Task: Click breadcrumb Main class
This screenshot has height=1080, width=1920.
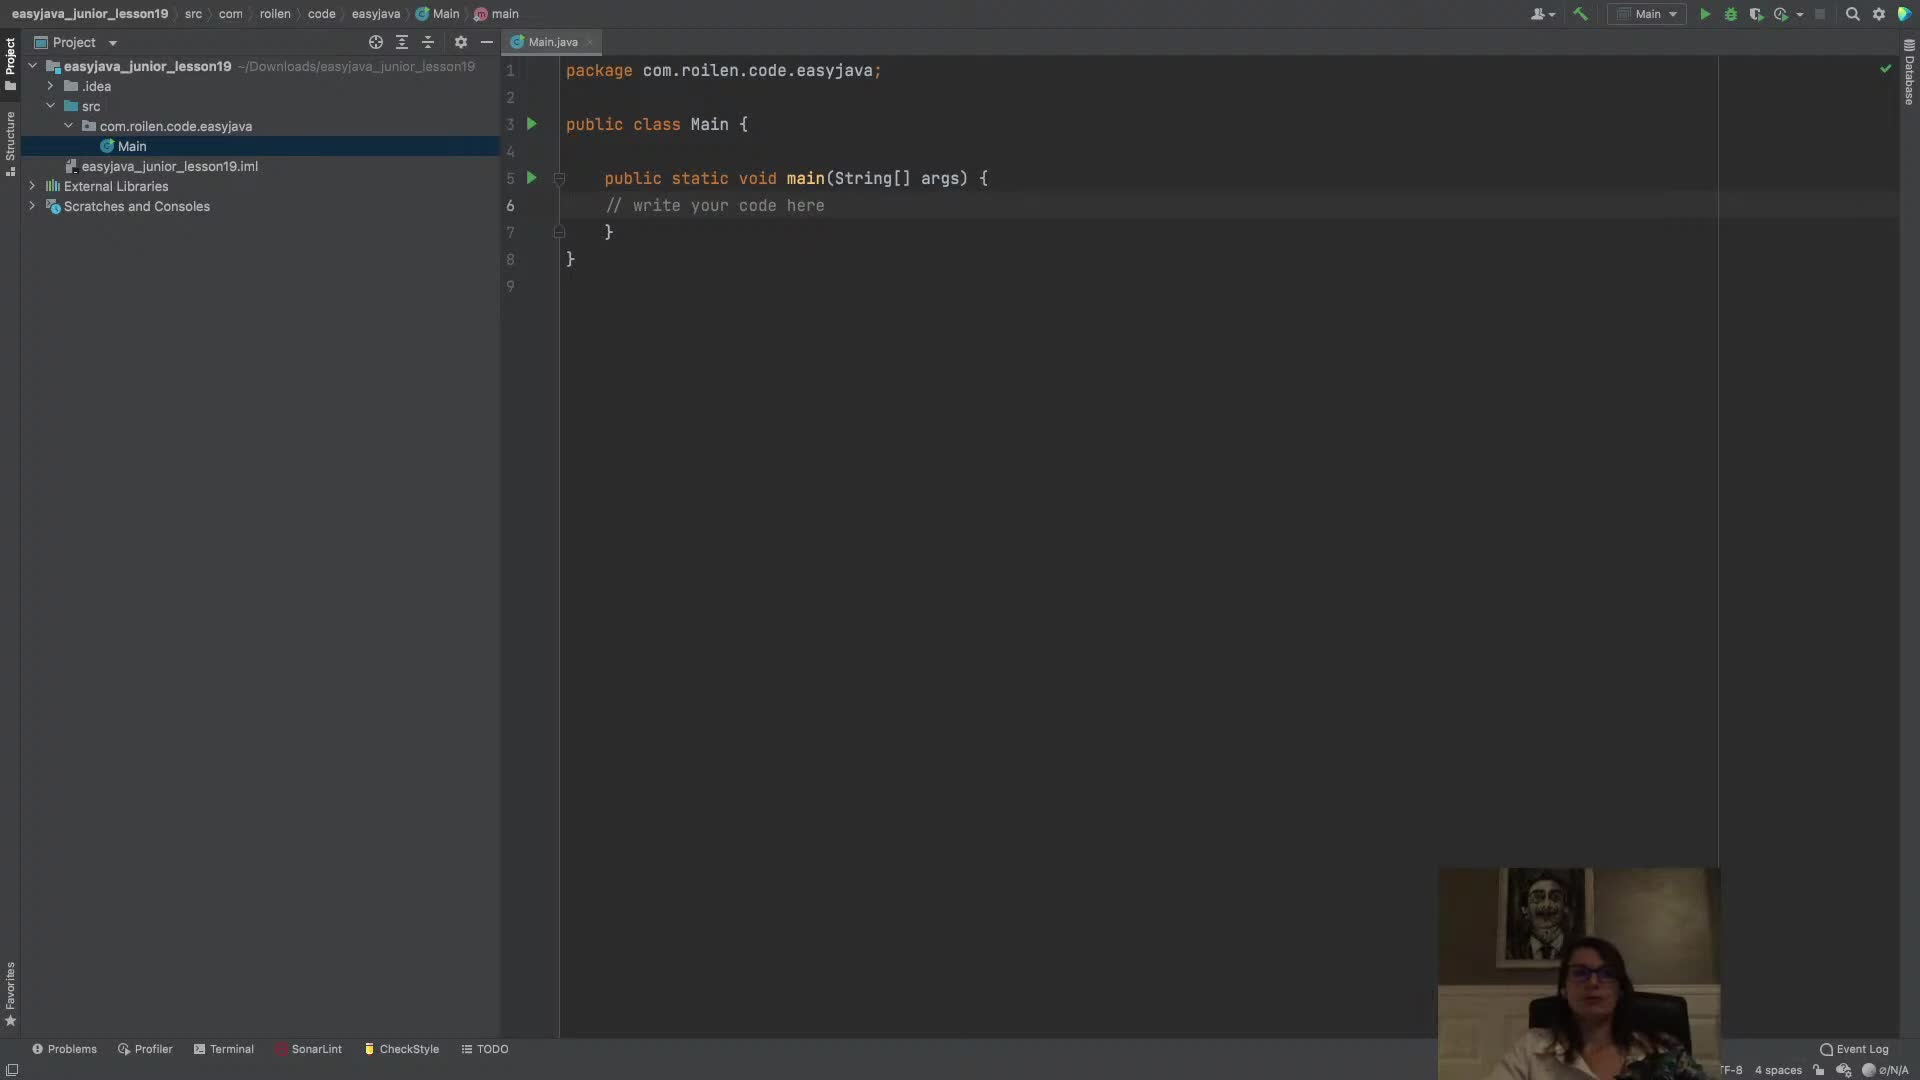Action: 438,14
